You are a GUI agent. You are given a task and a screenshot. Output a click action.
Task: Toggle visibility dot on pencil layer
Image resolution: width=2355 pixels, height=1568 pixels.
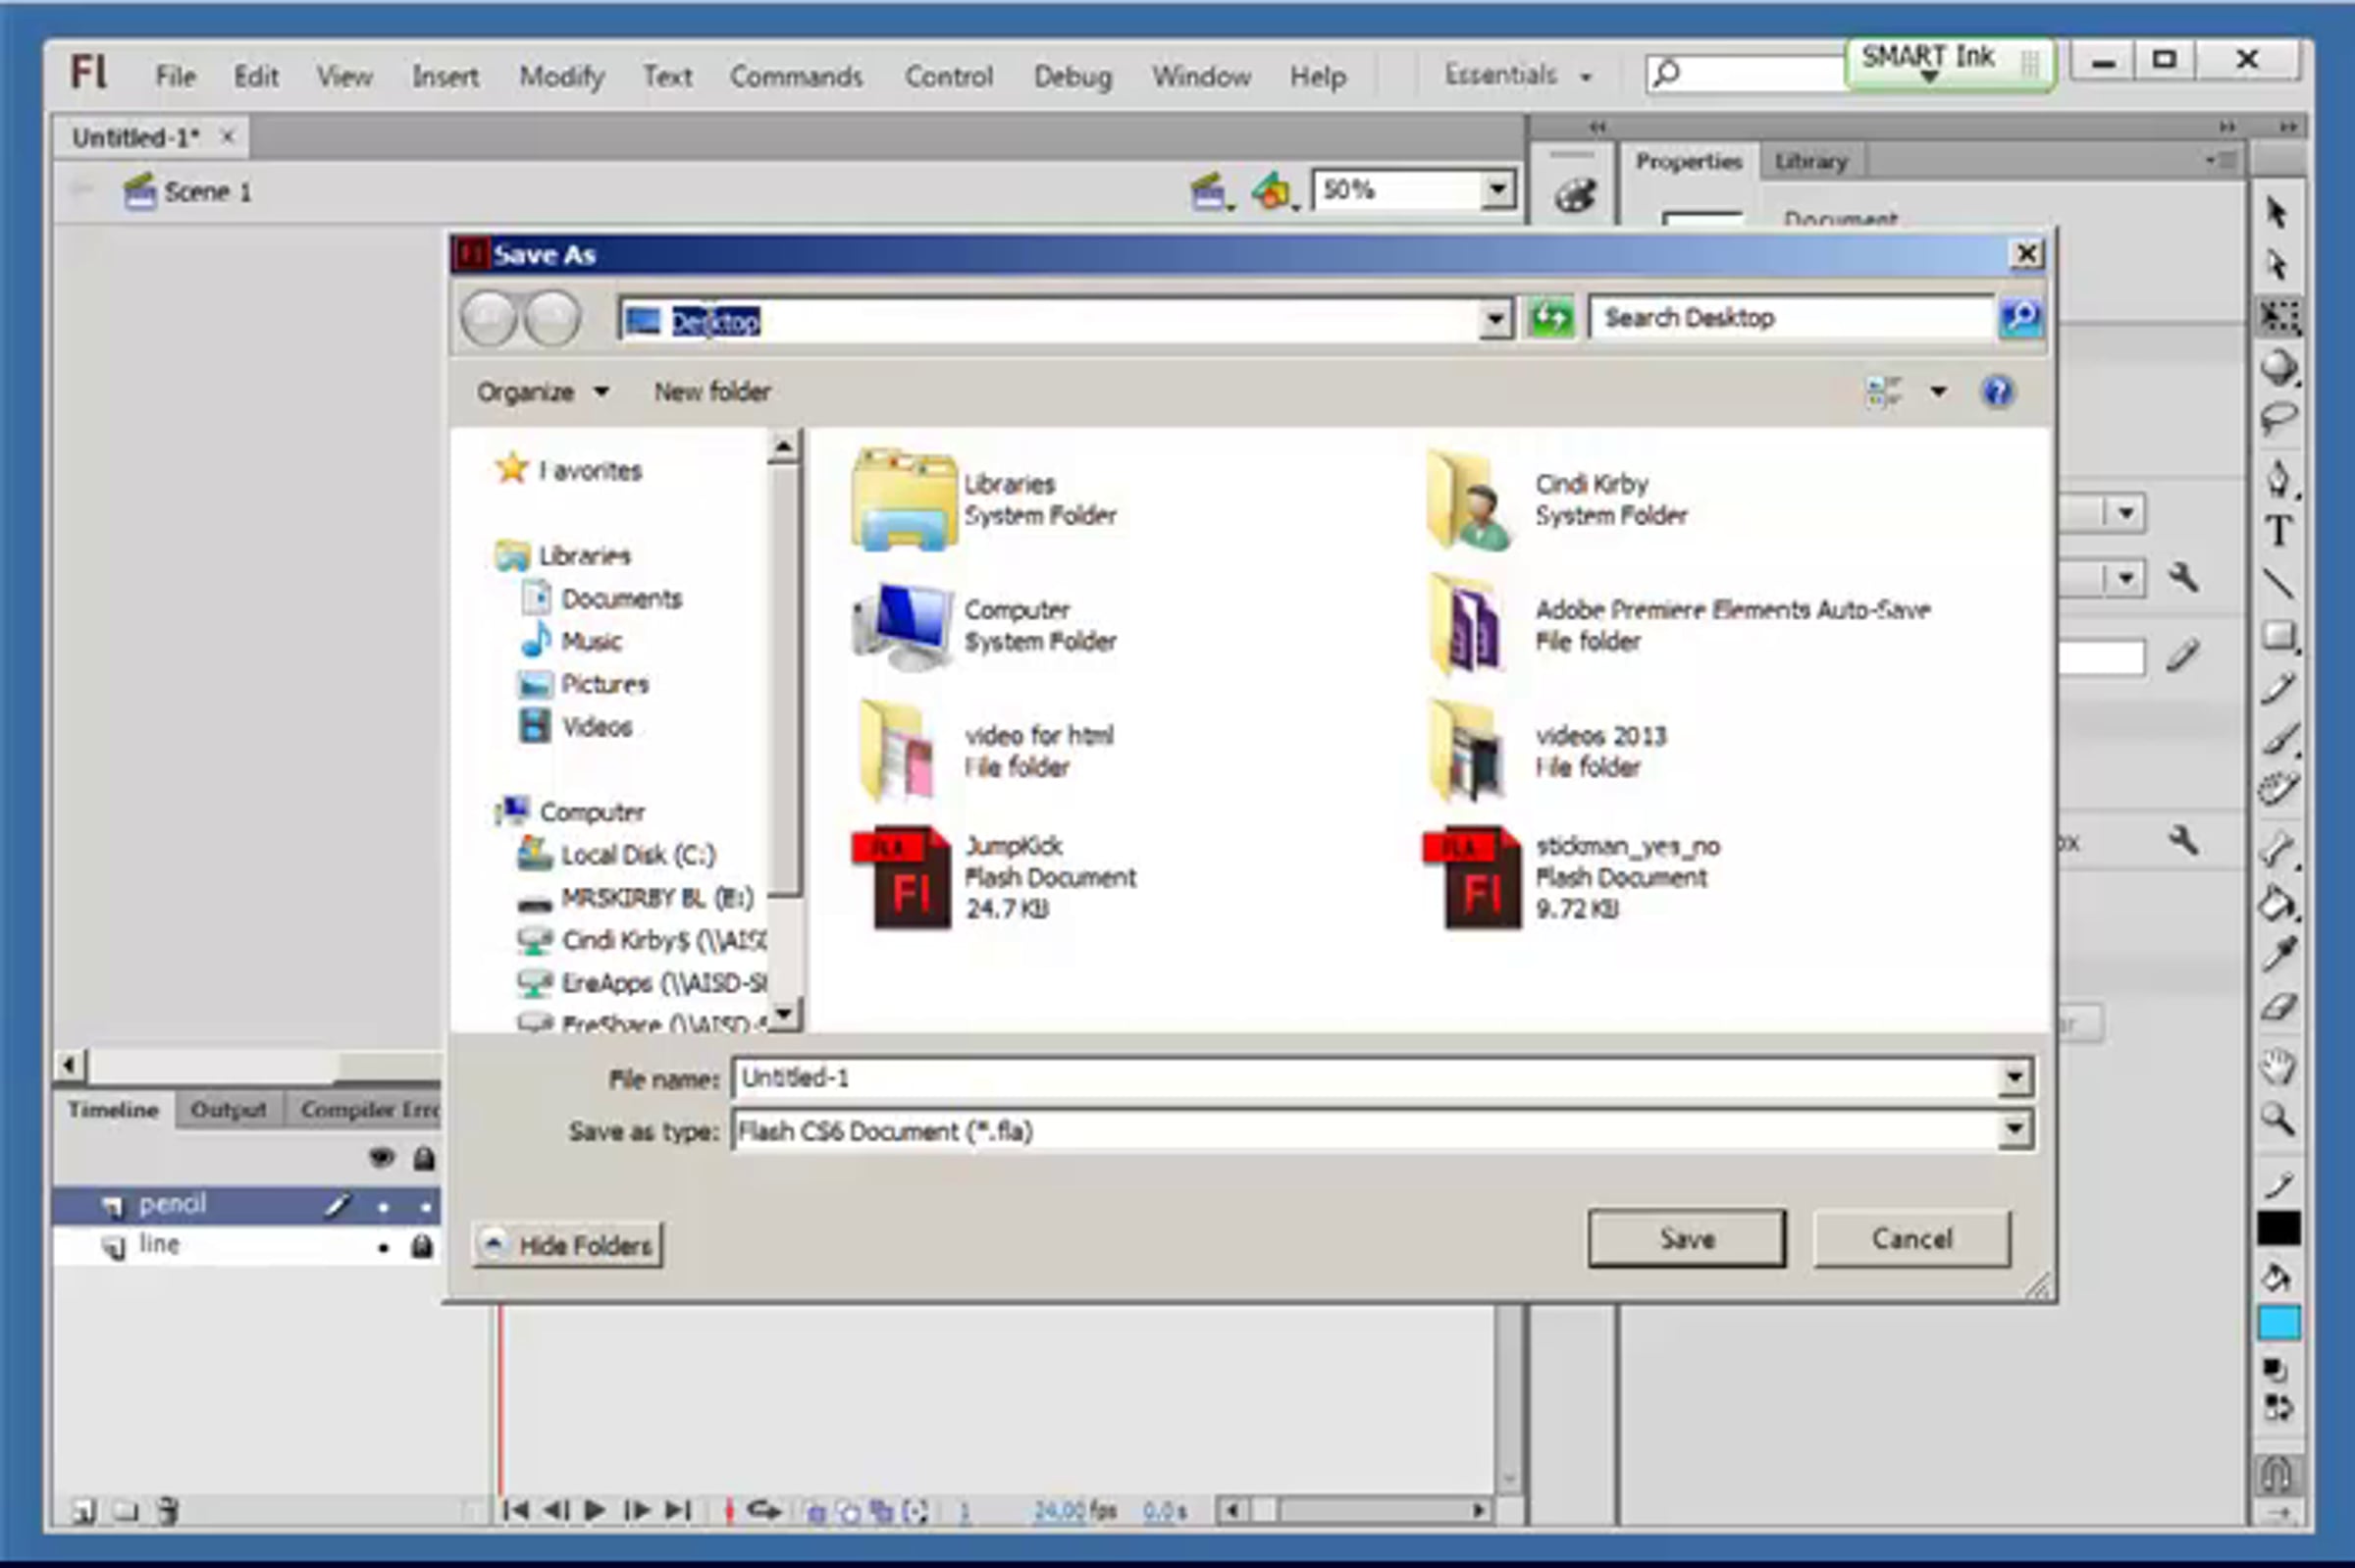[383, 1207]
